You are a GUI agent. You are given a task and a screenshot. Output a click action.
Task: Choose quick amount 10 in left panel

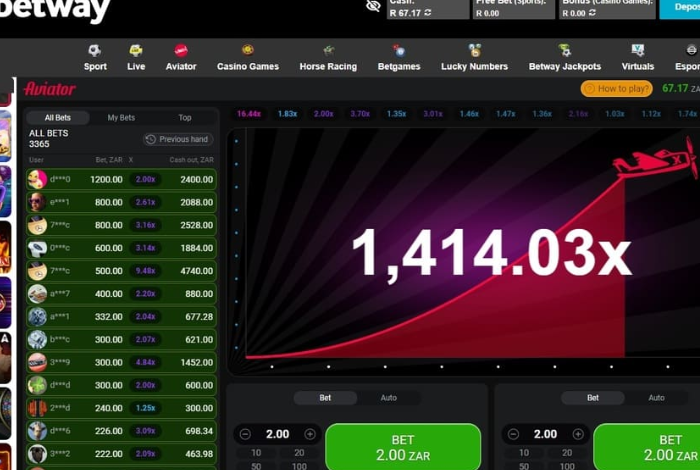[x=256, y=453]
